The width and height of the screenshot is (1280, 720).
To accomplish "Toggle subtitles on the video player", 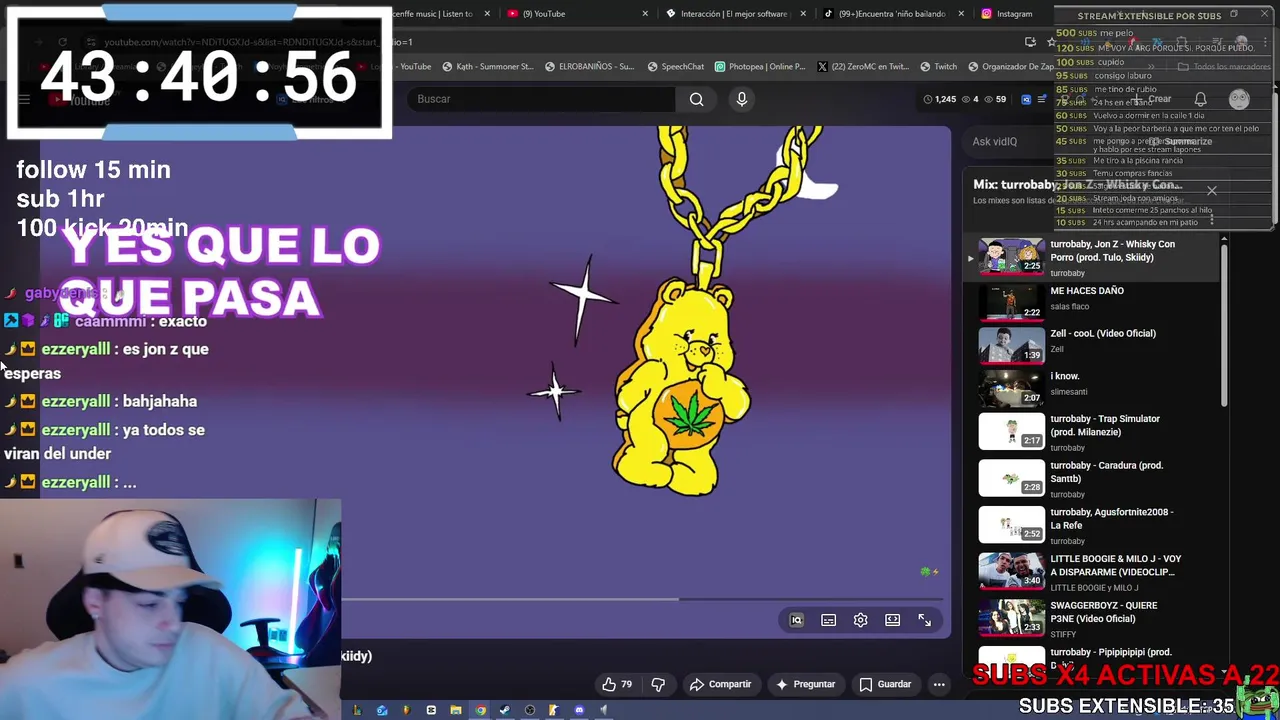I will tap(828, 620).
